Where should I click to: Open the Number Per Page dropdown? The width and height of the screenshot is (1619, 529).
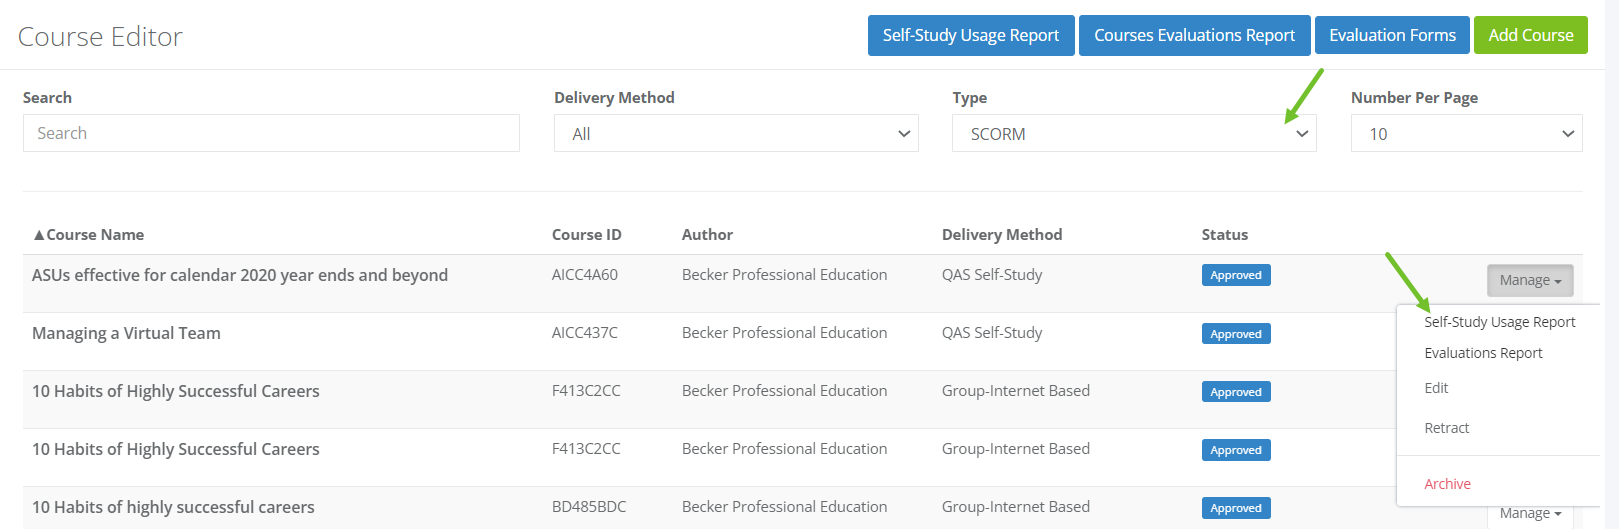pyautogui.click(x=1466, y=133)
